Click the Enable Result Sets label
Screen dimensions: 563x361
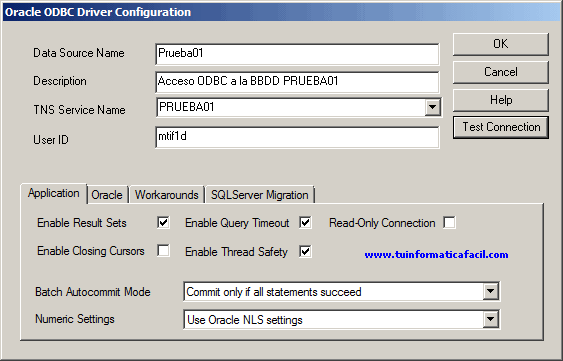coord(82,223)
